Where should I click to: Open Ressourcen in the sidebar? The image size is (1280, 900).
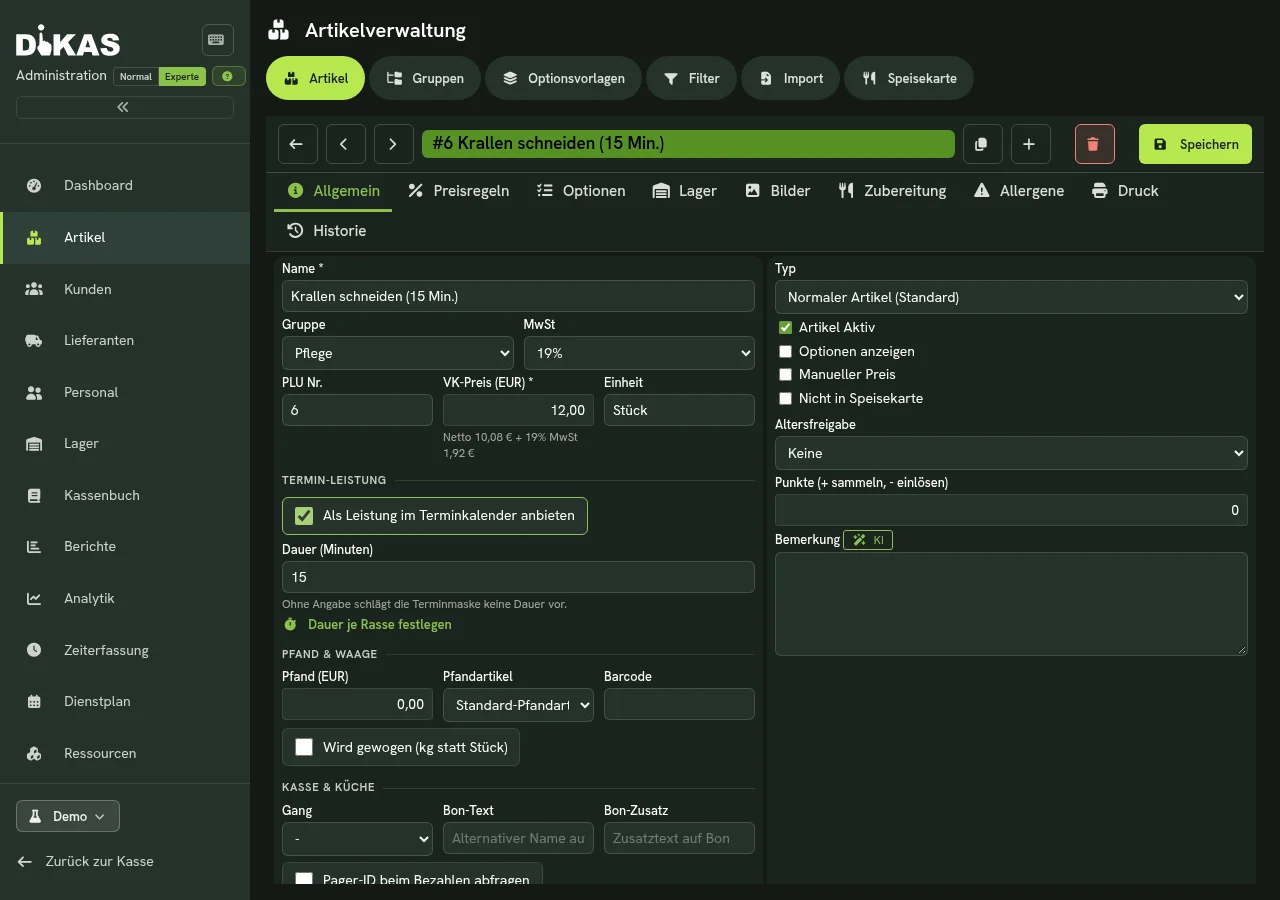[x=125, y=753]
